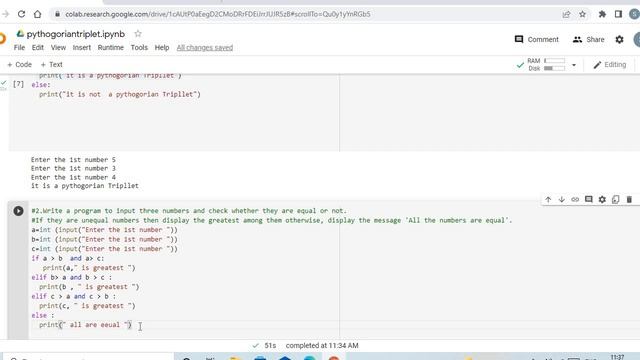640x360 pixels.
Task: Click the line starting 'a=int (input('
Action: [104, 230]
